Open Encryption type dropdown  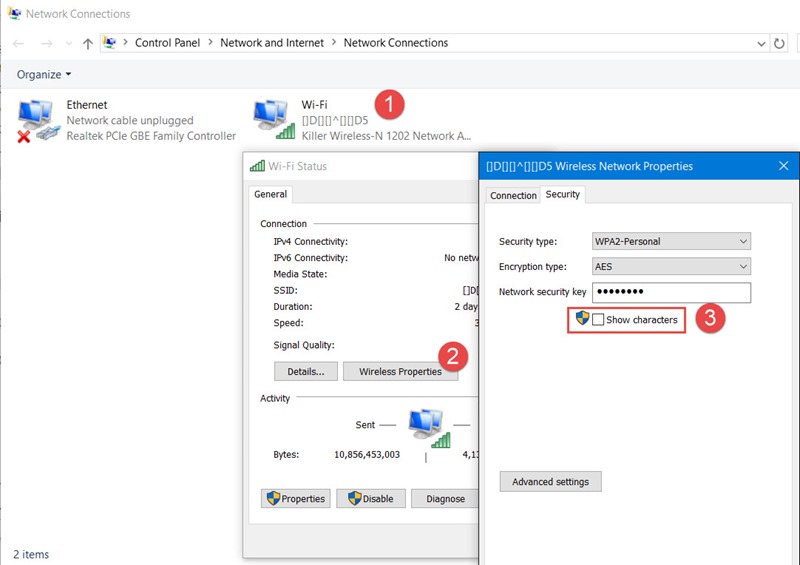[x=671, y=266]
